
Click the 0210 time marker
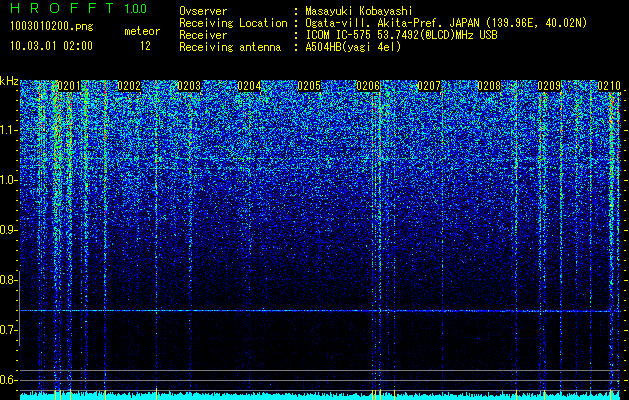(x=609, y=86)
